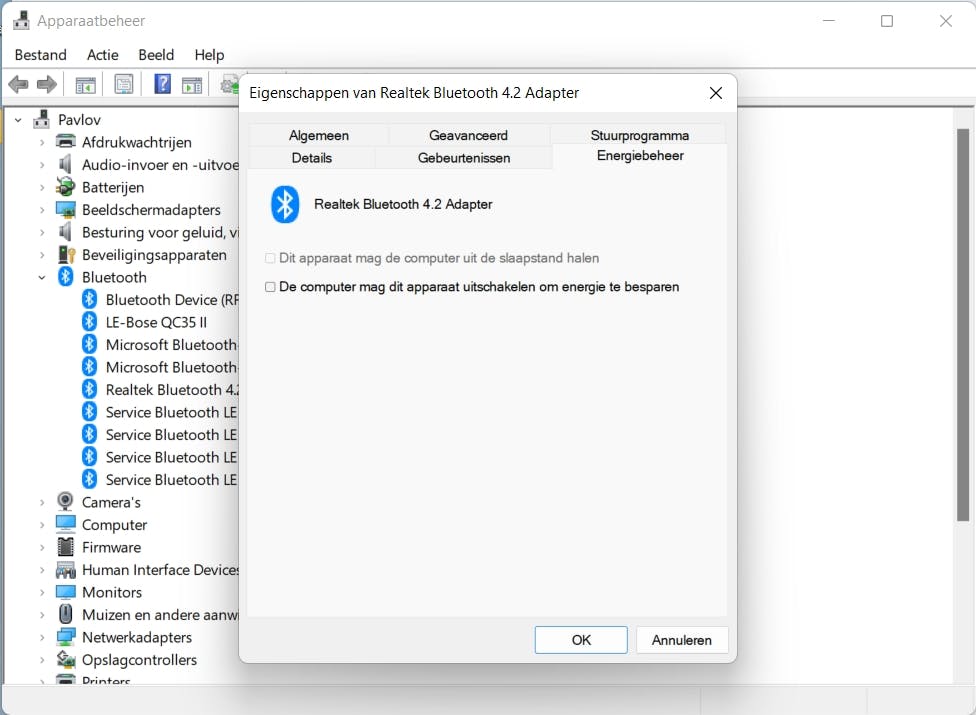Click the Batterijen icon in the device tree
Viewport: 976px width, 715px height.
pos(65,187)
